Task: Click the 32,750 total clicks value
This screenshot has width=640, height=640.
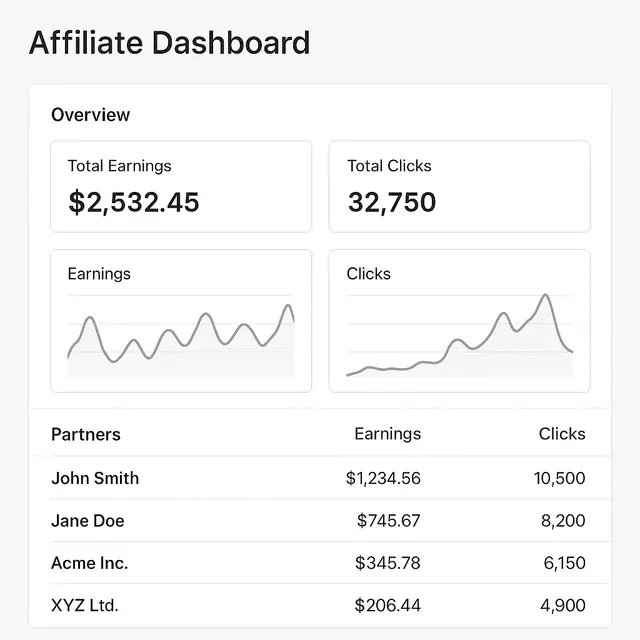Action: [x=392, y=203]
